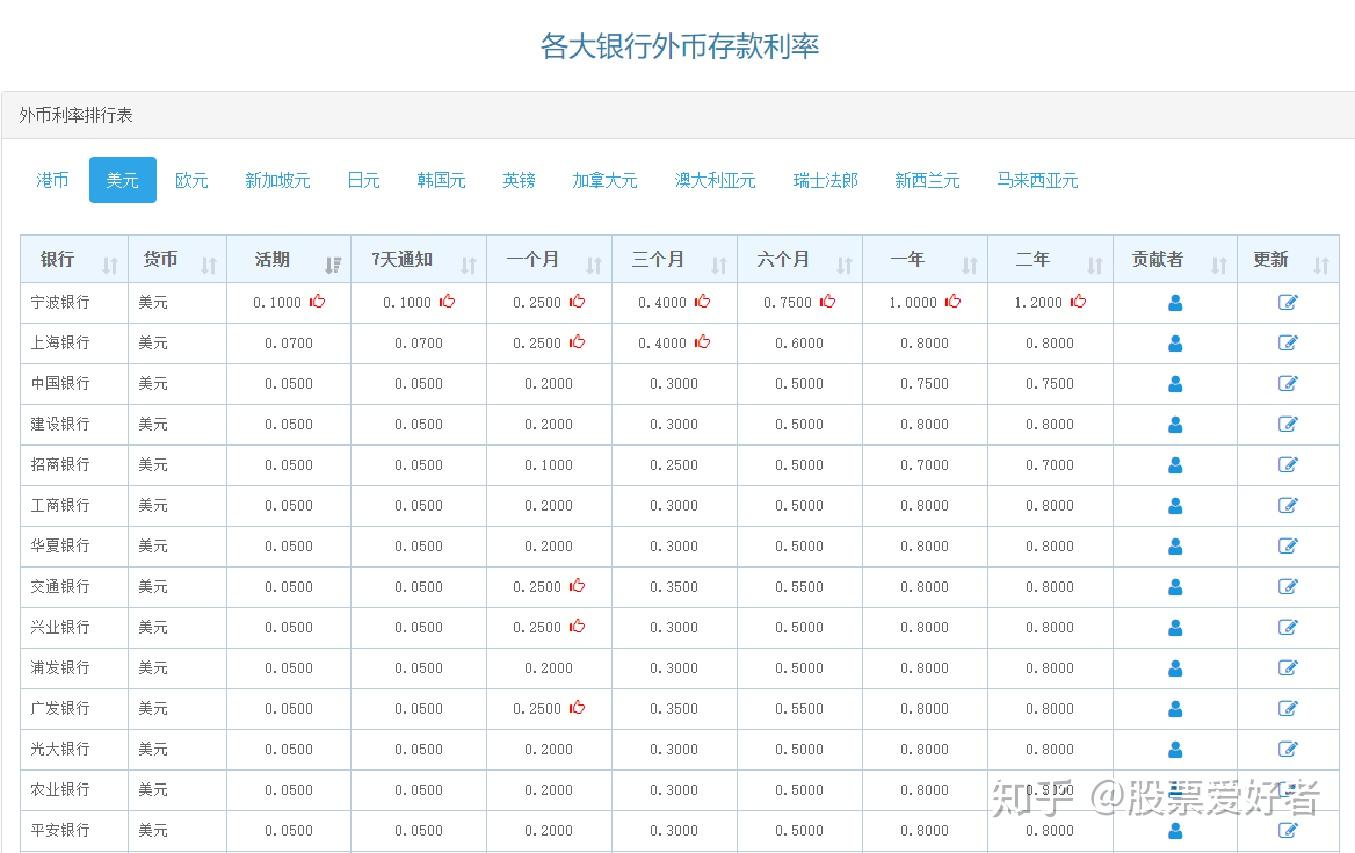
Task: Open contributor icon for 交通银行 row
Action: (1175, 587)
